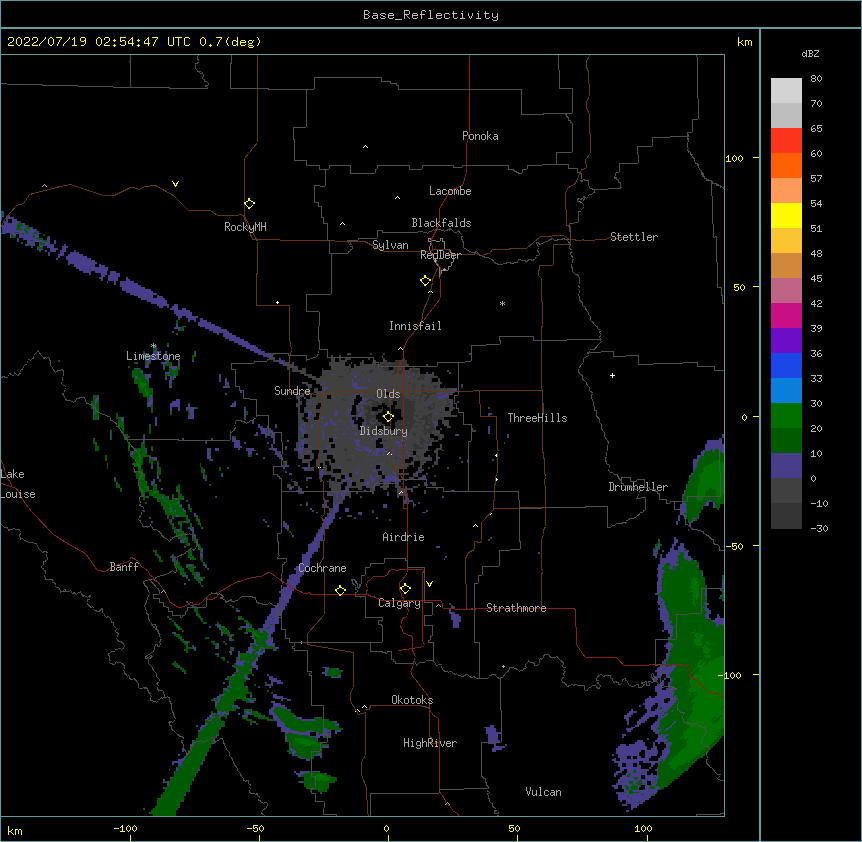Screen dimensions: 862x842
Task: Click the white plus marker north of Drumheller
Action: [x=612, y=375]
